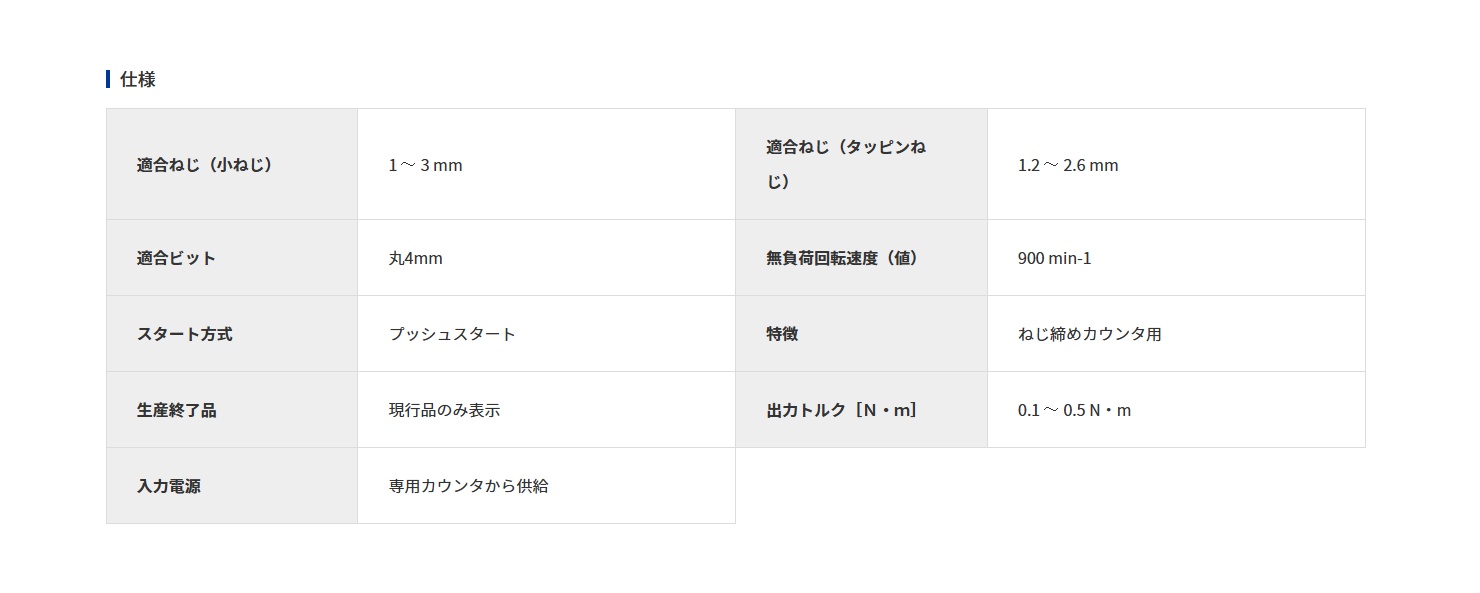Click the 1.2～2.6 mm value
Screen dimensions: 1480x593
point(1068,165)
